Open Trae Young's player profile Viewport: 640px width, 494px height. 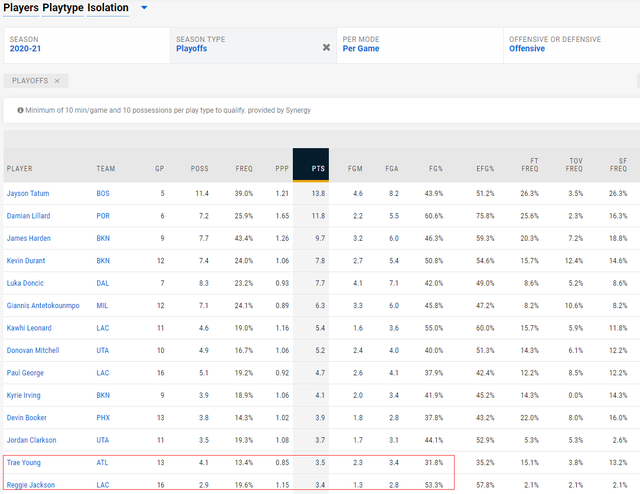(26, 461)
